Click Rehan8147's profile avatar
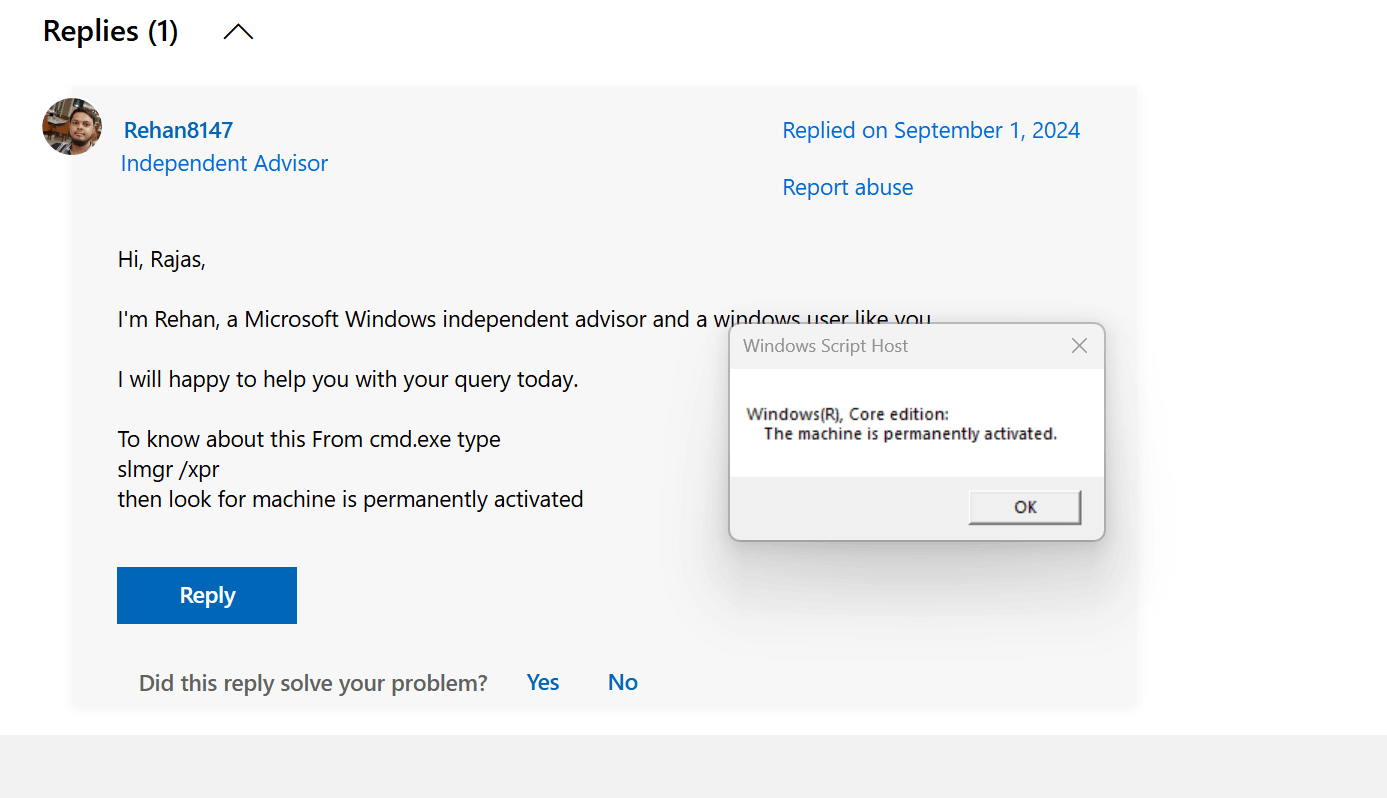This screenshot has height=798, width=1387. tap(71, 127)
